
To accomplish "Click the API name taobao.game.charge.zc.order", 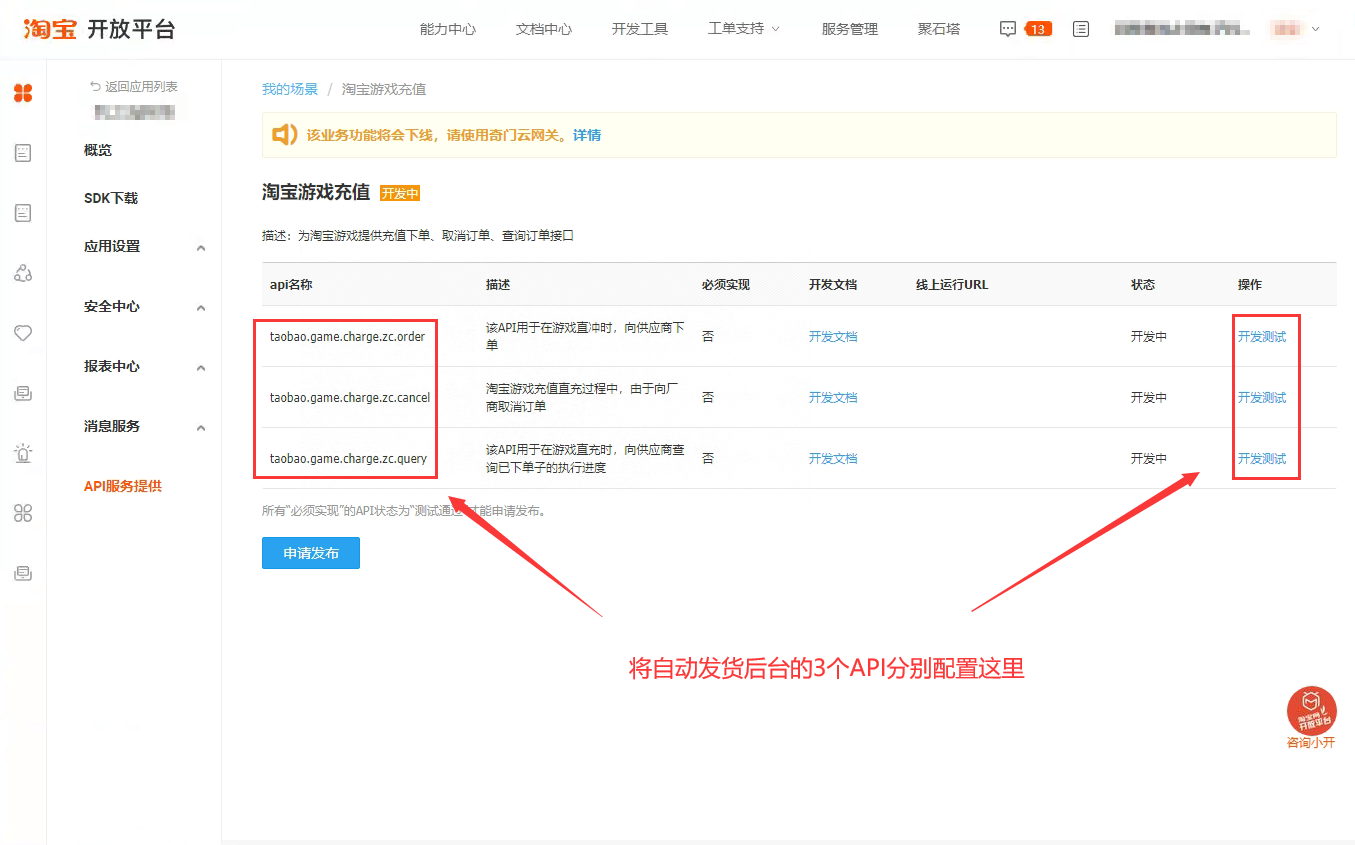I will pos(347,337).
